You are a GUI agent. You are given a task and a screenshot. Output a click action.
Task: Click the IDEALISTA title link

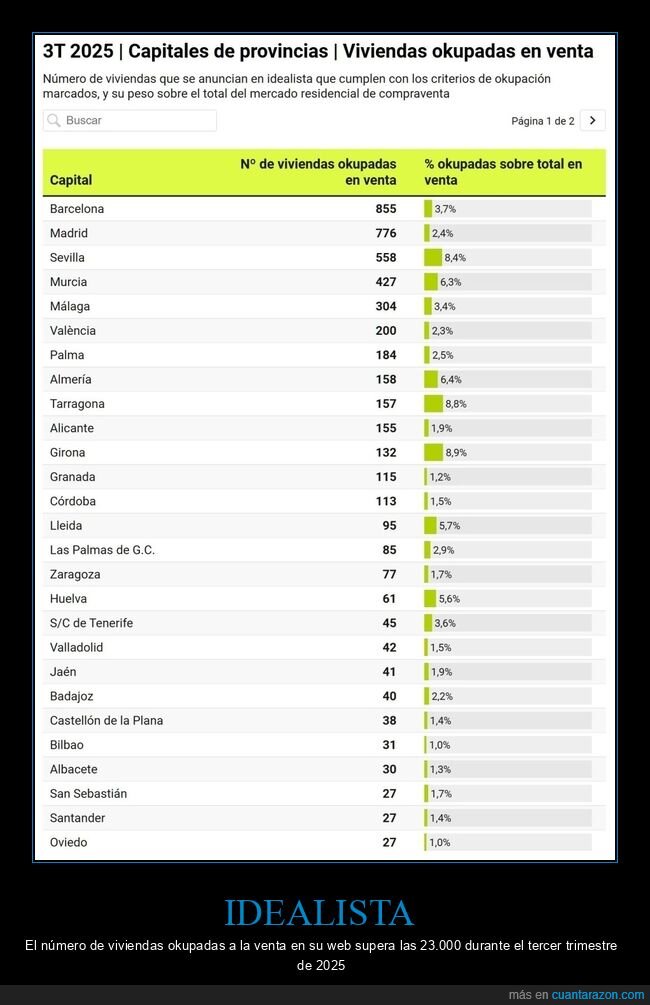(319, 912)
